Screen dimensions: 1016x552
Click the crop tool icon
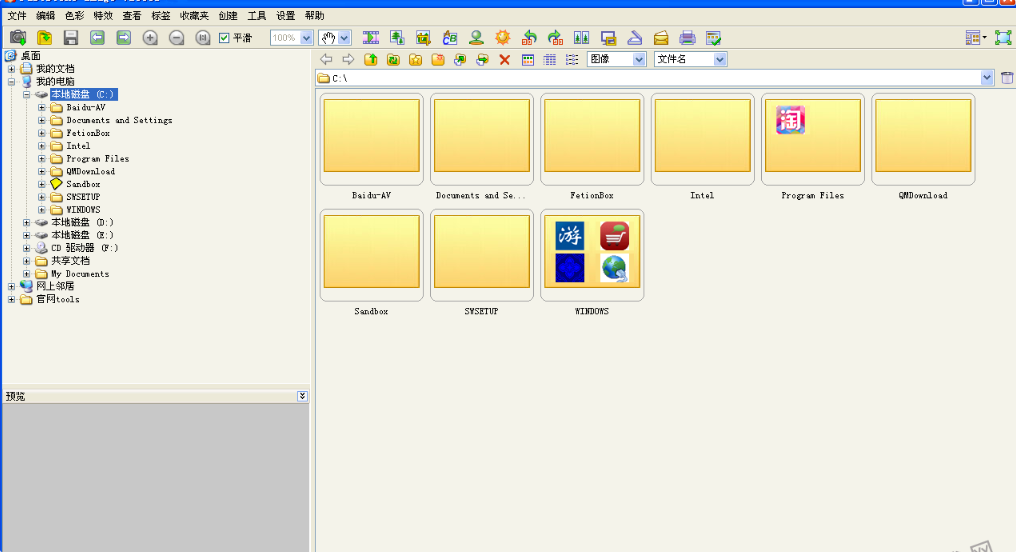423,38
